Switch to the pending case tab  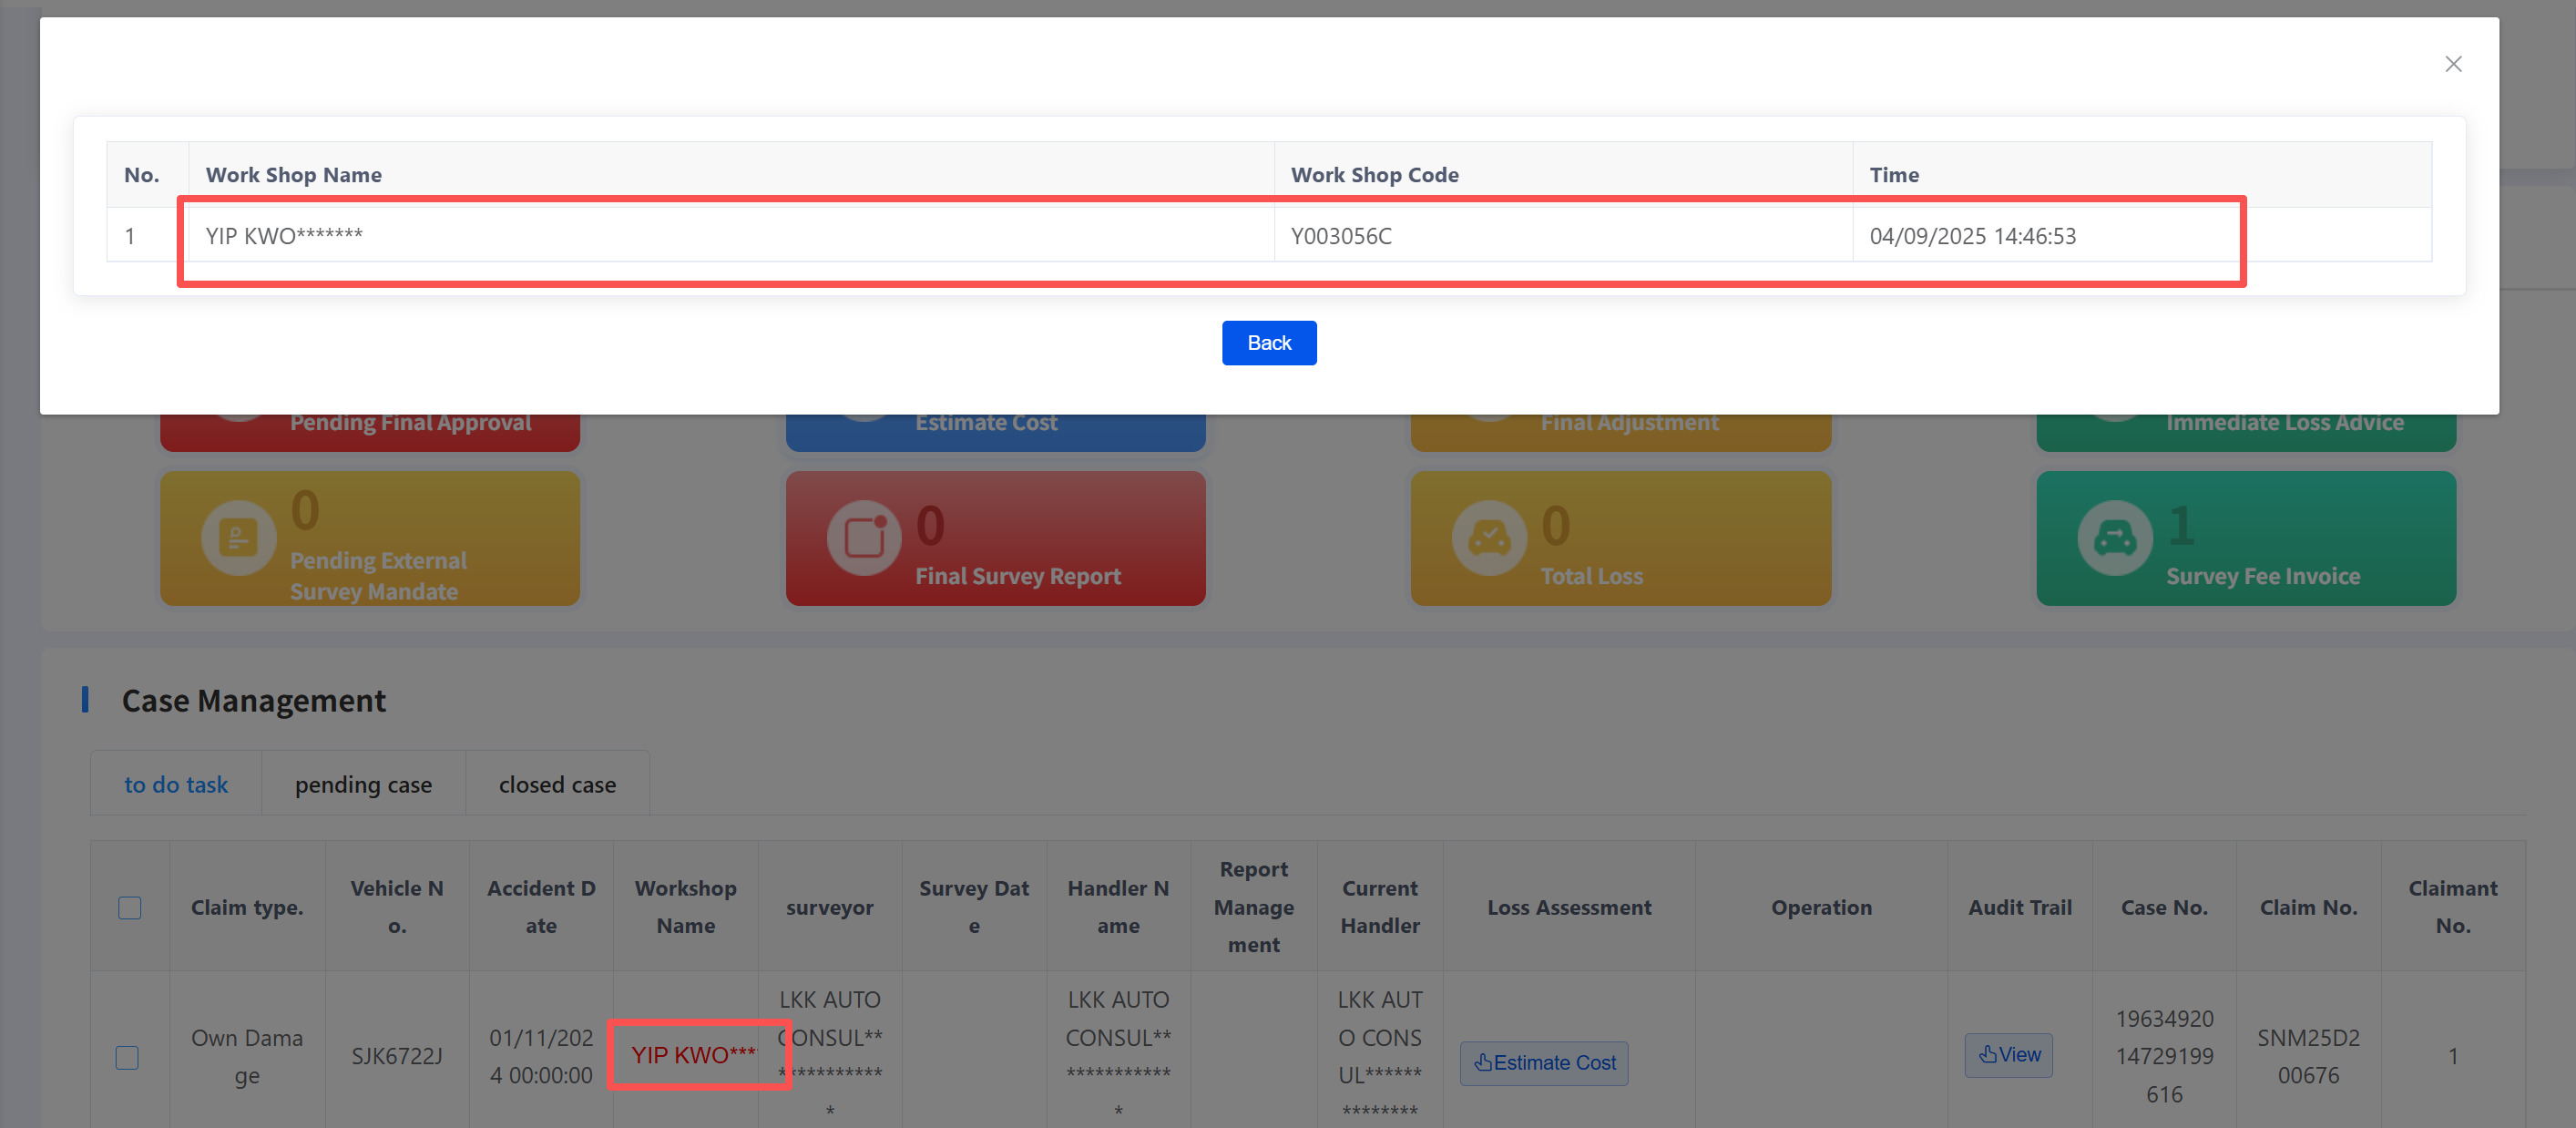(x=363, y=785)
